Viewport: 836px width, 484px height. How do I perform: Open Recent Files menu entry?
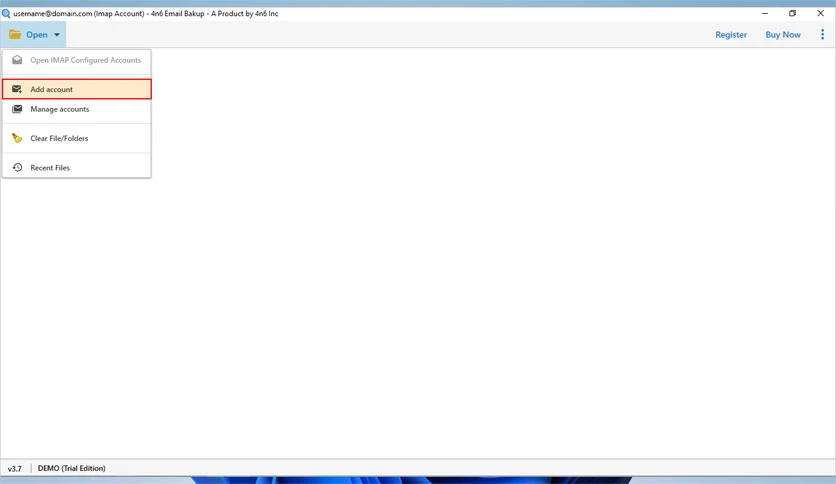77,167
